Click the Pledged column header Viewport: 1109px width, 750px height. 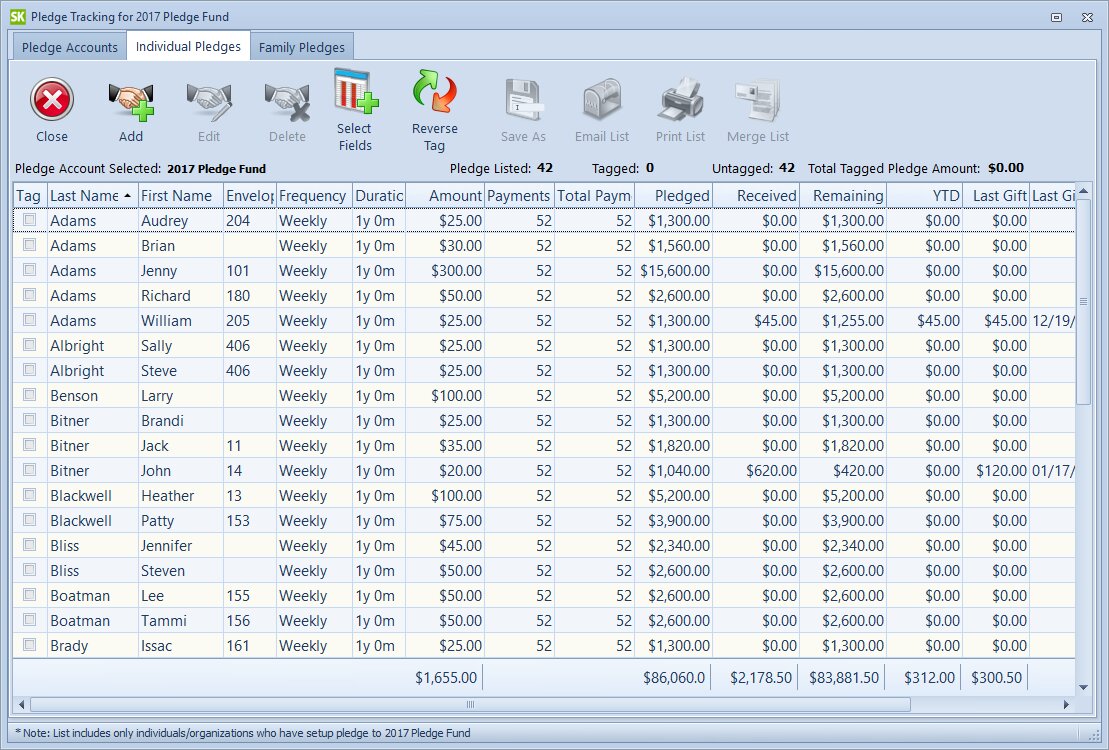coord(673,195)
